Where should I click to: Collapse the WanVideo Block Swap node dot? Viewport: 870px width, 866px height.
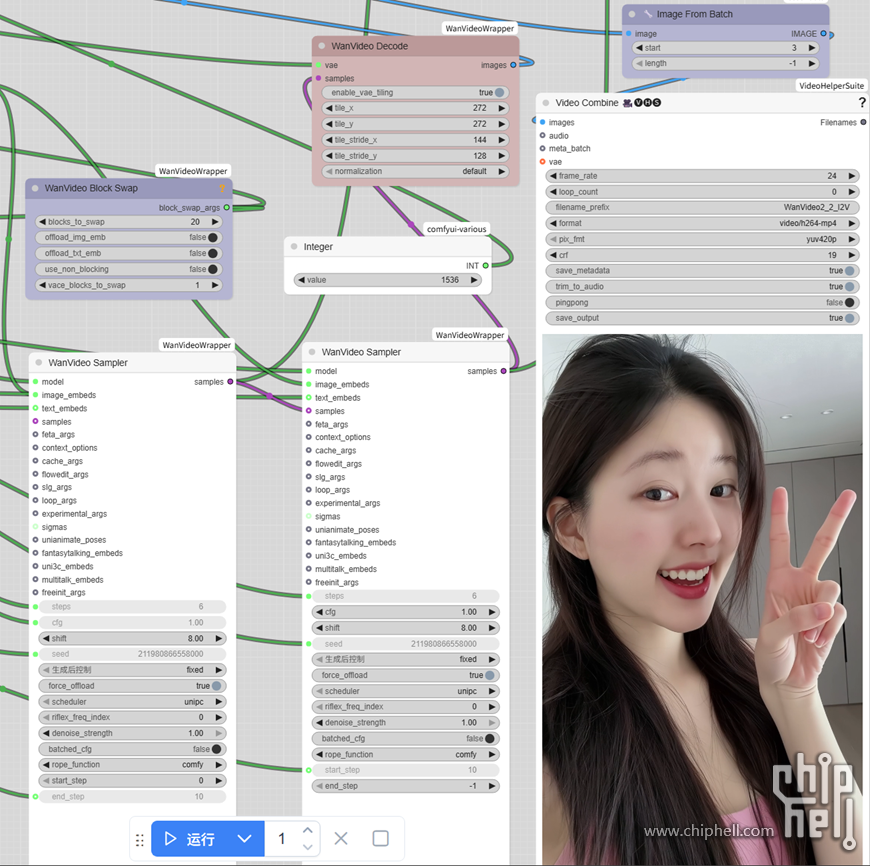click(x=35, y=188)
